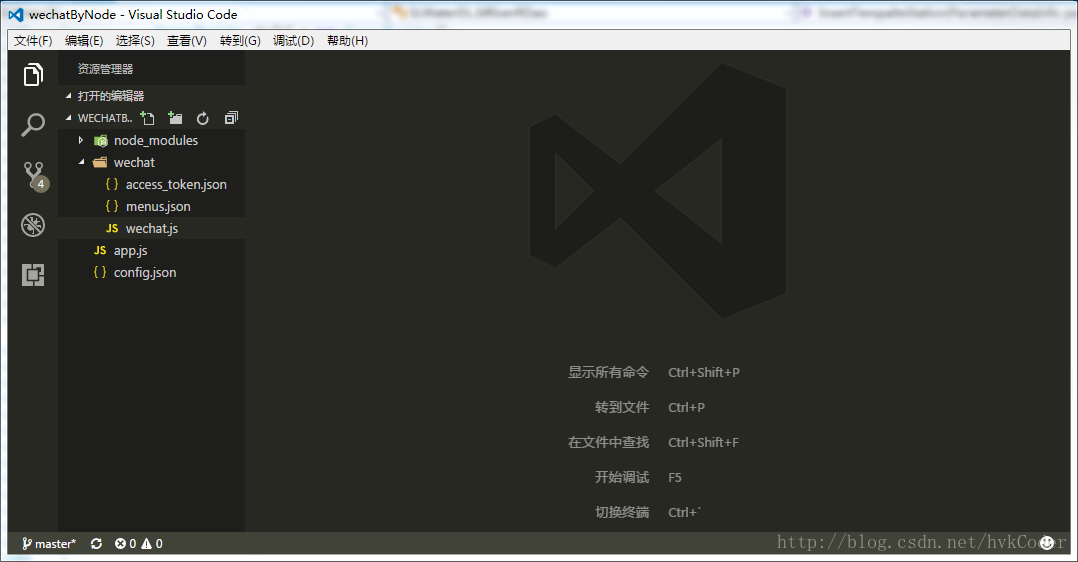Viewport: 1078px width, 562px height.
Task: Click the sync changes icon in status bar
Action: pos(96,543)
